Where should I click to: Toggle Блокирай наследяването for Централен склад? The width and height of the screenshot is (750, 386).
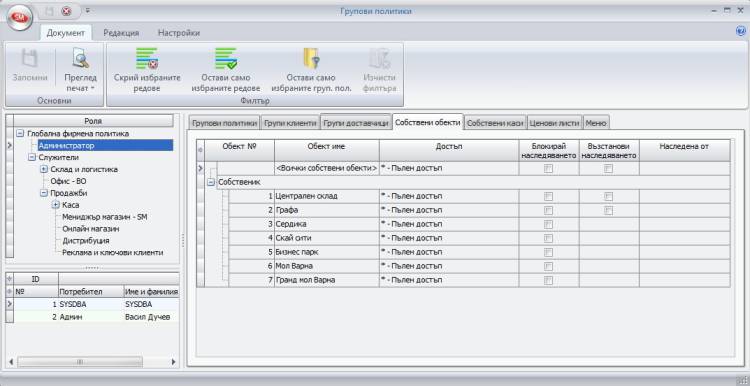tap(549, 196)
